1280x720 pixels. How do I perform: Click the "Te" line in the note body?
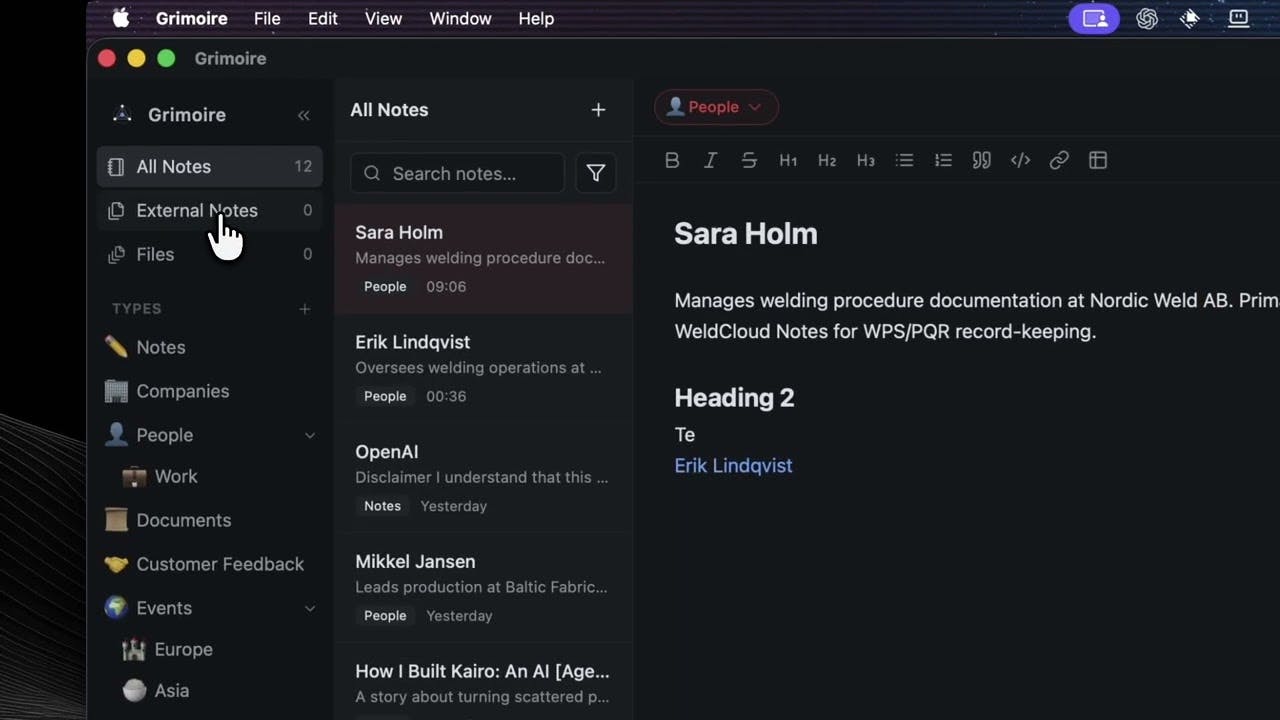click(685, 435)
